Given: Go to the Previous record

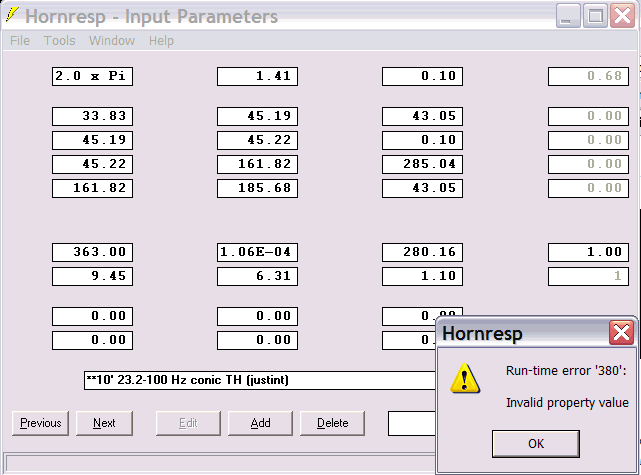Looking at the screenshot, I should click(x=40, y=423).
